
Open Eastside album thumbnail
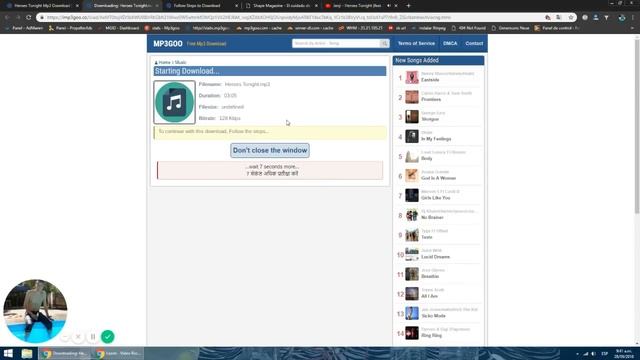pos(412,77)
